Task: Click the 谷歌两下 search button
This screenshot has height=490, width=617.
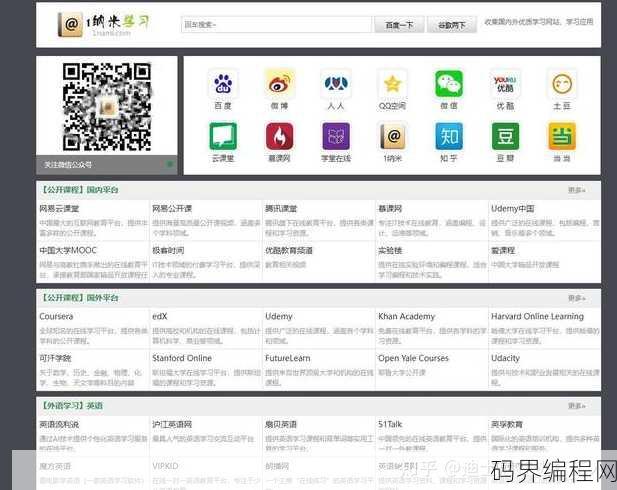Action: (452, 25)
